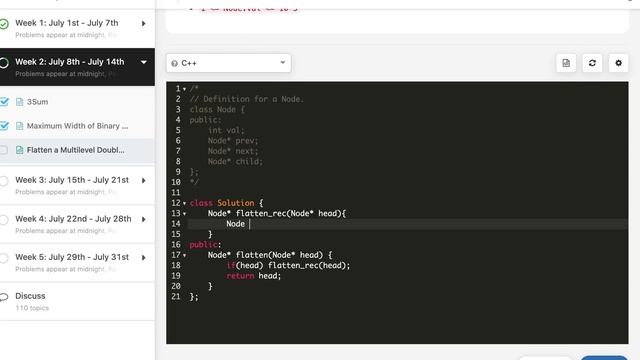Click the Node* child; comment line

coord(235,161)
